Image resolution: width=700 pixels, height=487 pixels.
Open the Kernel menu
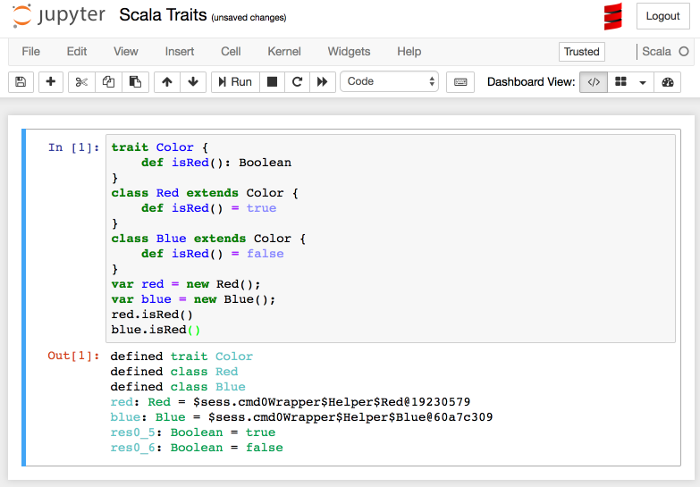284,52
